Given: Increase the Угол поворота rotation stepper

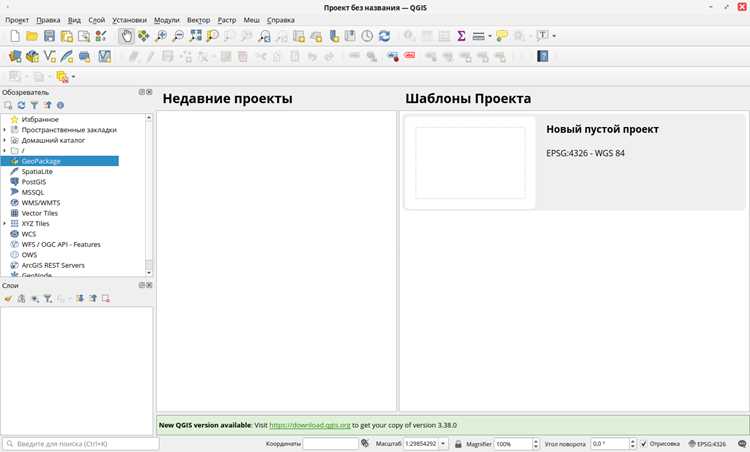Looking at the screenshot, I should pyautogui.click(x=632, y=441).
